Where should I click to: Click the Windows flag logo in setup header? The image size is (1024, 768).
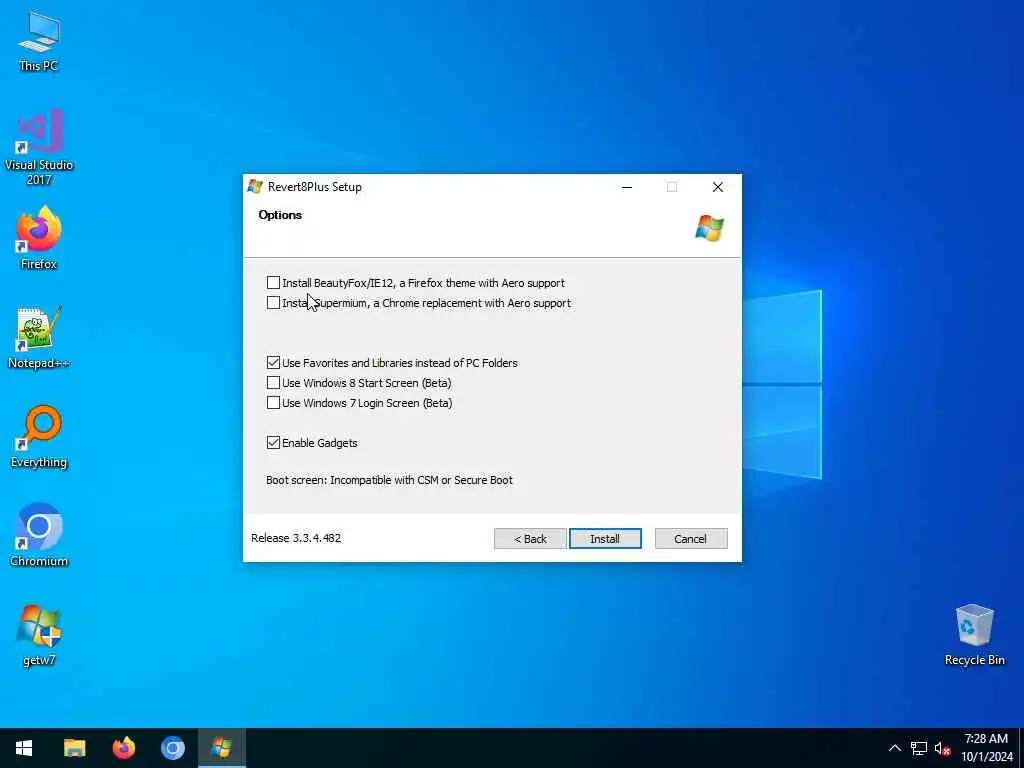[710, 228]
